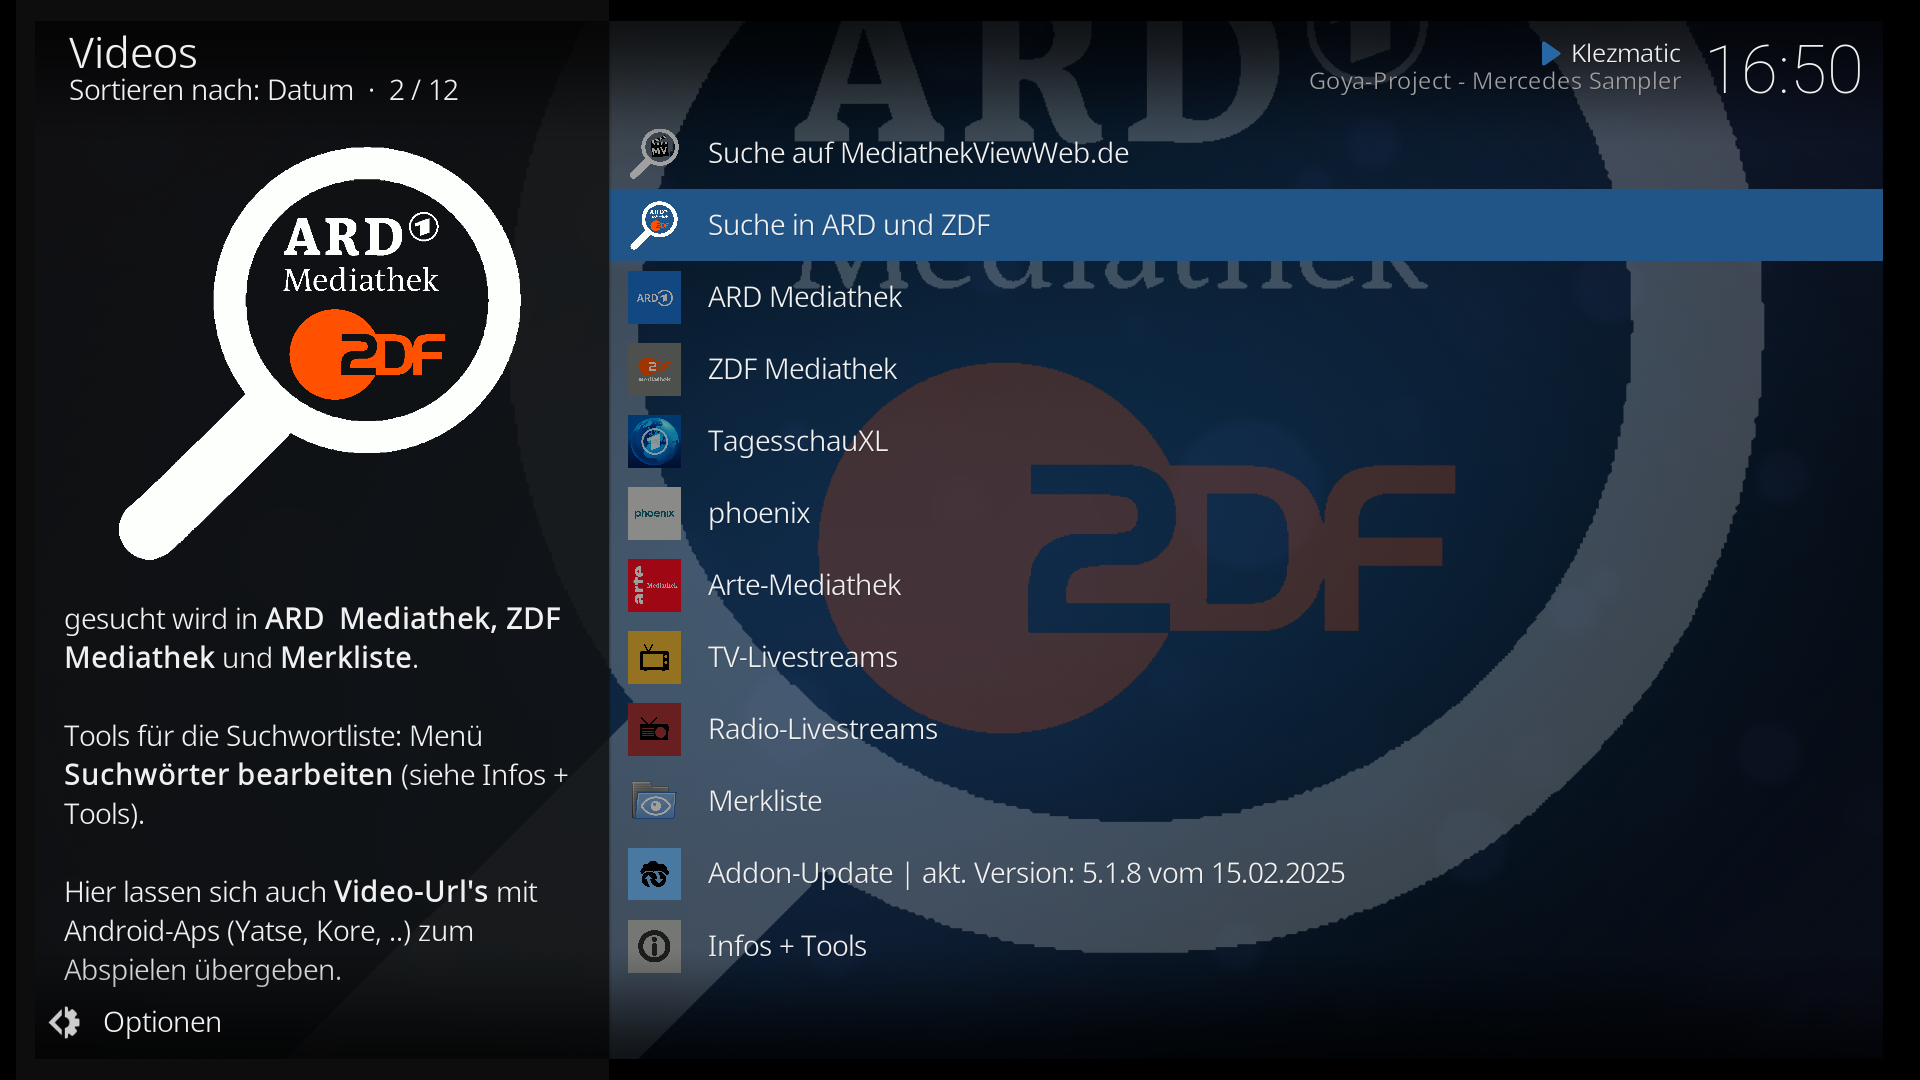Click the MediathekViewWeb magnifier icon

[x=654, y=153]
